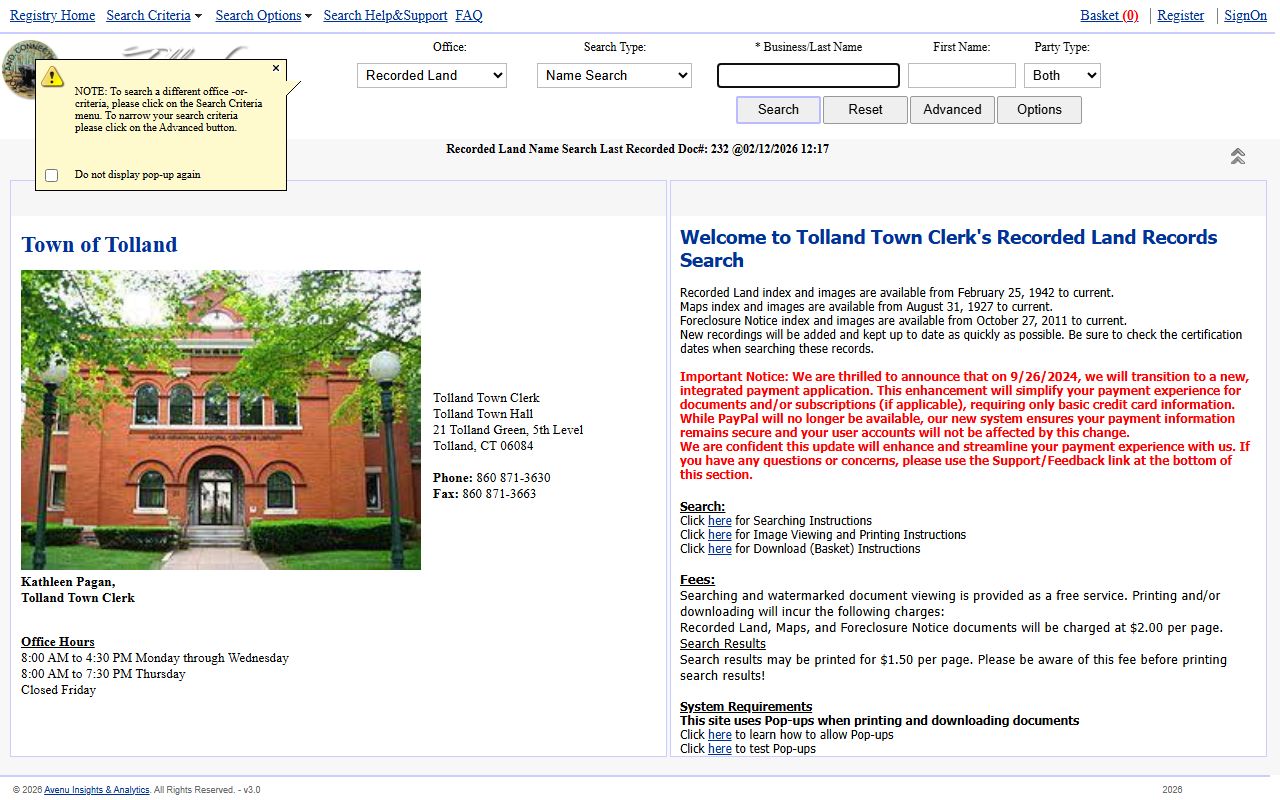Screen dimensions: 1280x800
Task: Collapse the header with double-chevron icon
Action: coord(1237,156)
